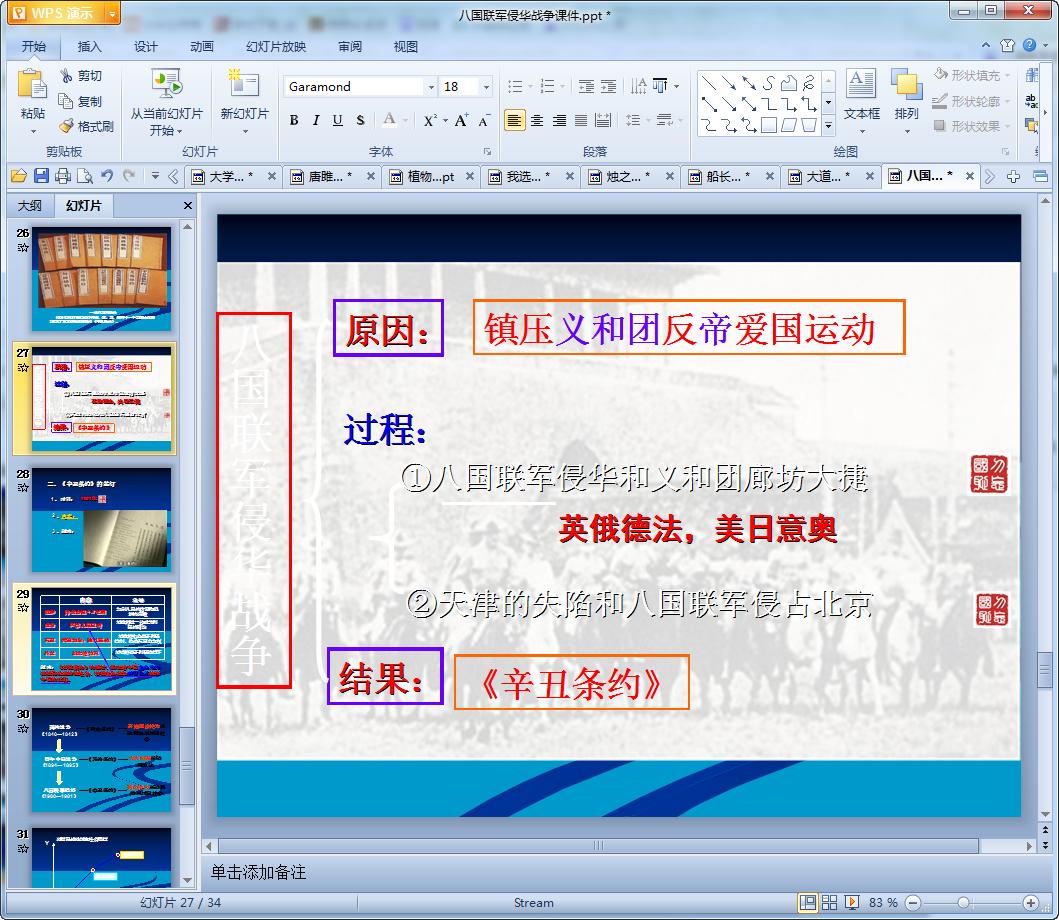This screenshot has width=1059, height=920.
Task: Add a new document tab with plus icon
Action: click(x=1013, y=177)
